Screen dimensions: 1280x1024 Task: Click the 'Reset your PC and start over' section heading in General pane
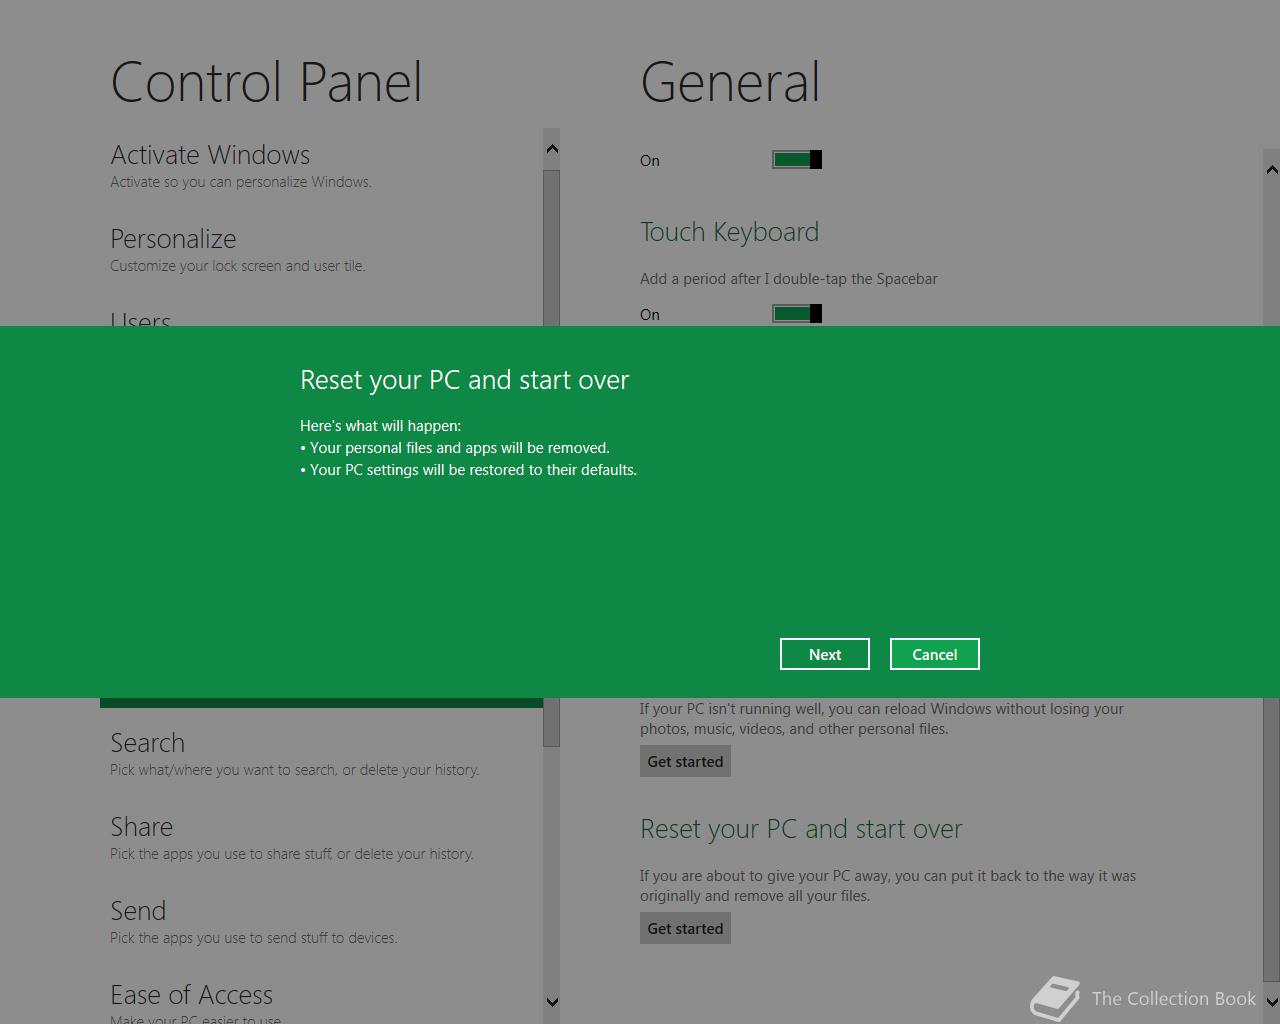801,829
